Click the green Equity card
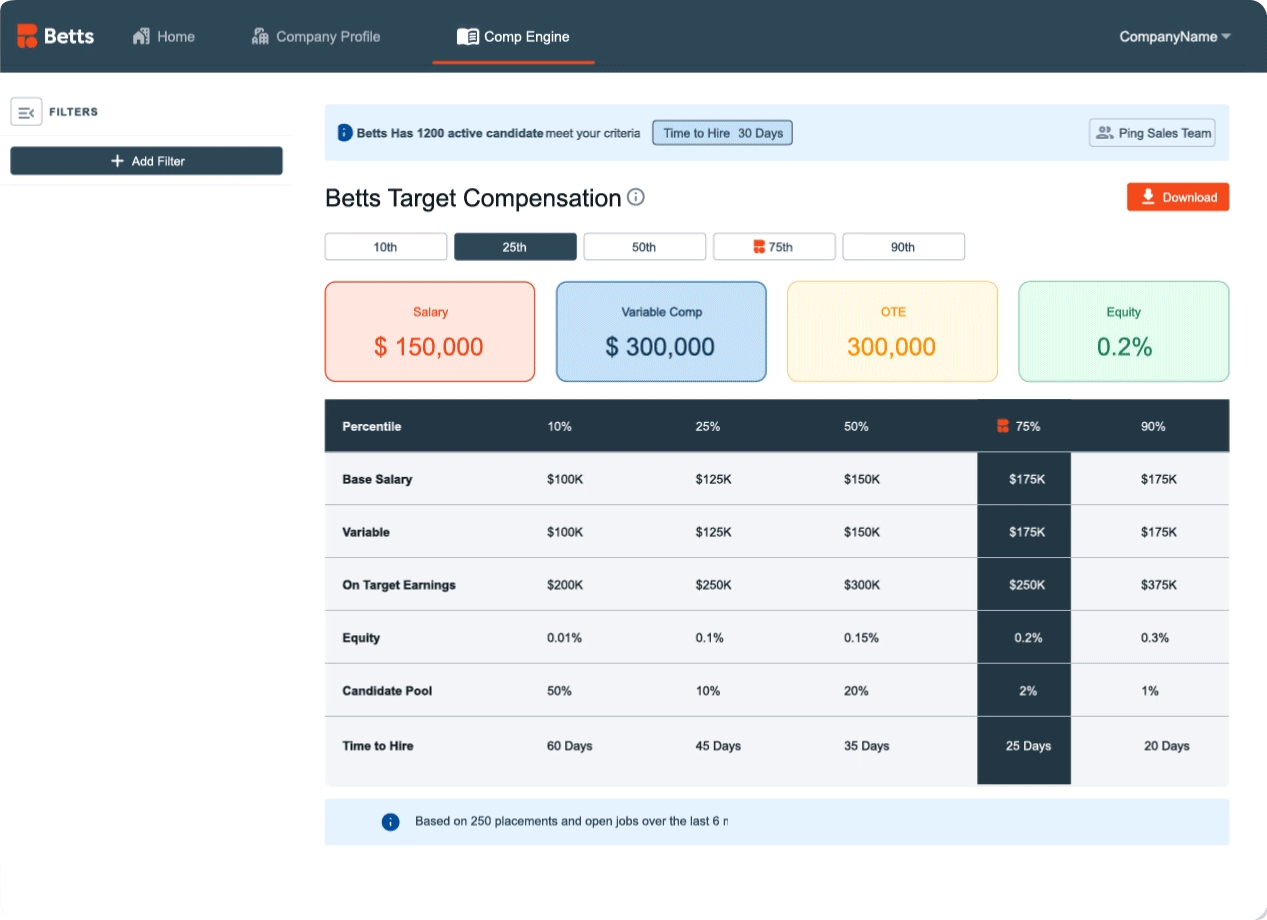Viewport: 1267px width, 920px height. (1123, 332)
